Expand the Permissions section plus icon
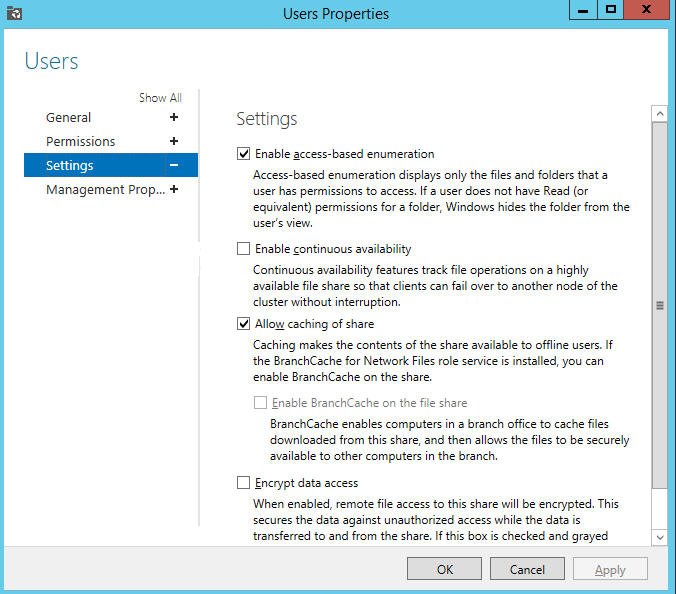Viewport: 676px width, 594px height. pos(174,141)
